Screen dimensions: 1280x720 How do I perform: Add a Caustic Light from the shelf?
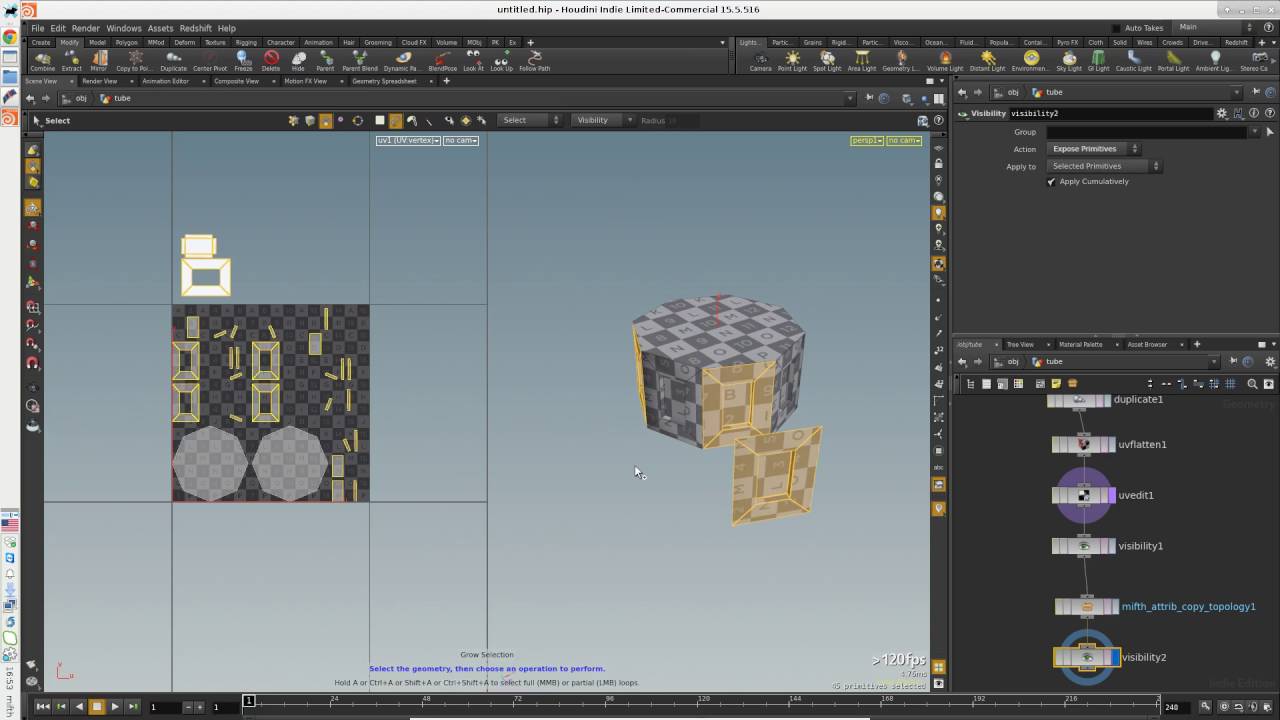1133,61
